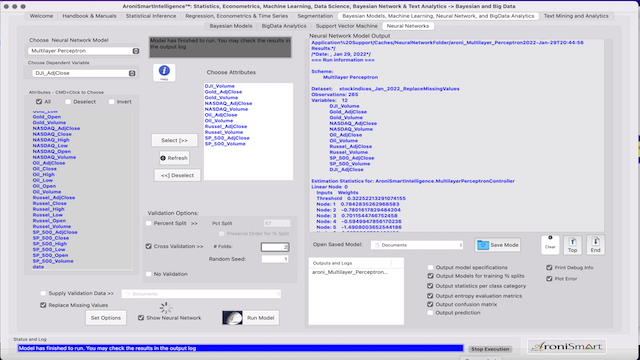This screenshot has width=640, height=360.
Task: Click the Refresh attributes button
Action: click(x=174, y=158)
